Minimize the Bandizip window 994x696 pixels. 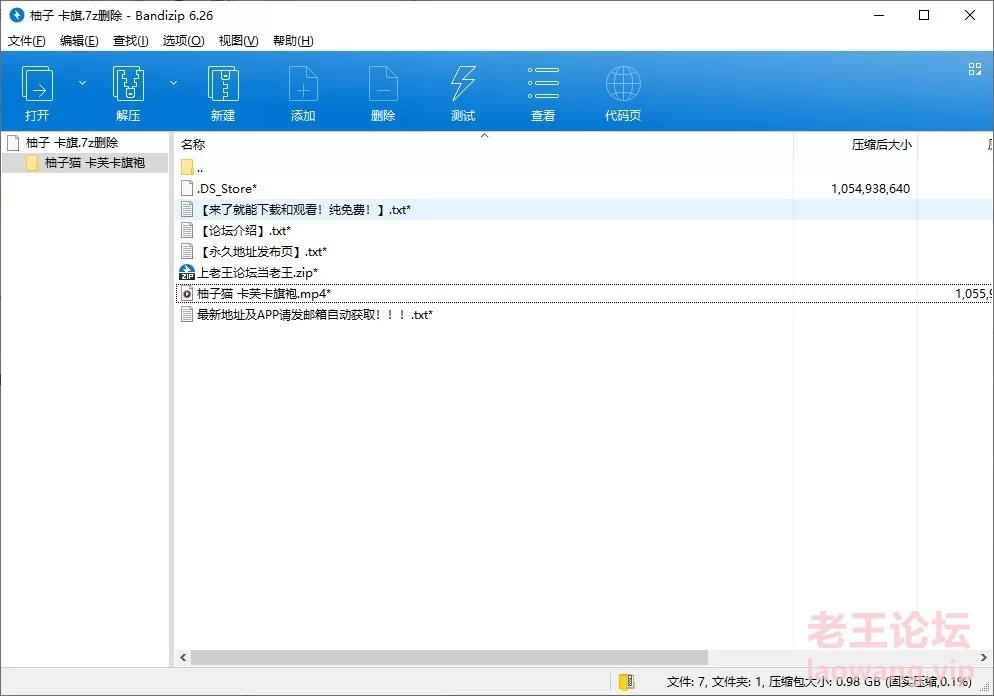pos(879,15)
